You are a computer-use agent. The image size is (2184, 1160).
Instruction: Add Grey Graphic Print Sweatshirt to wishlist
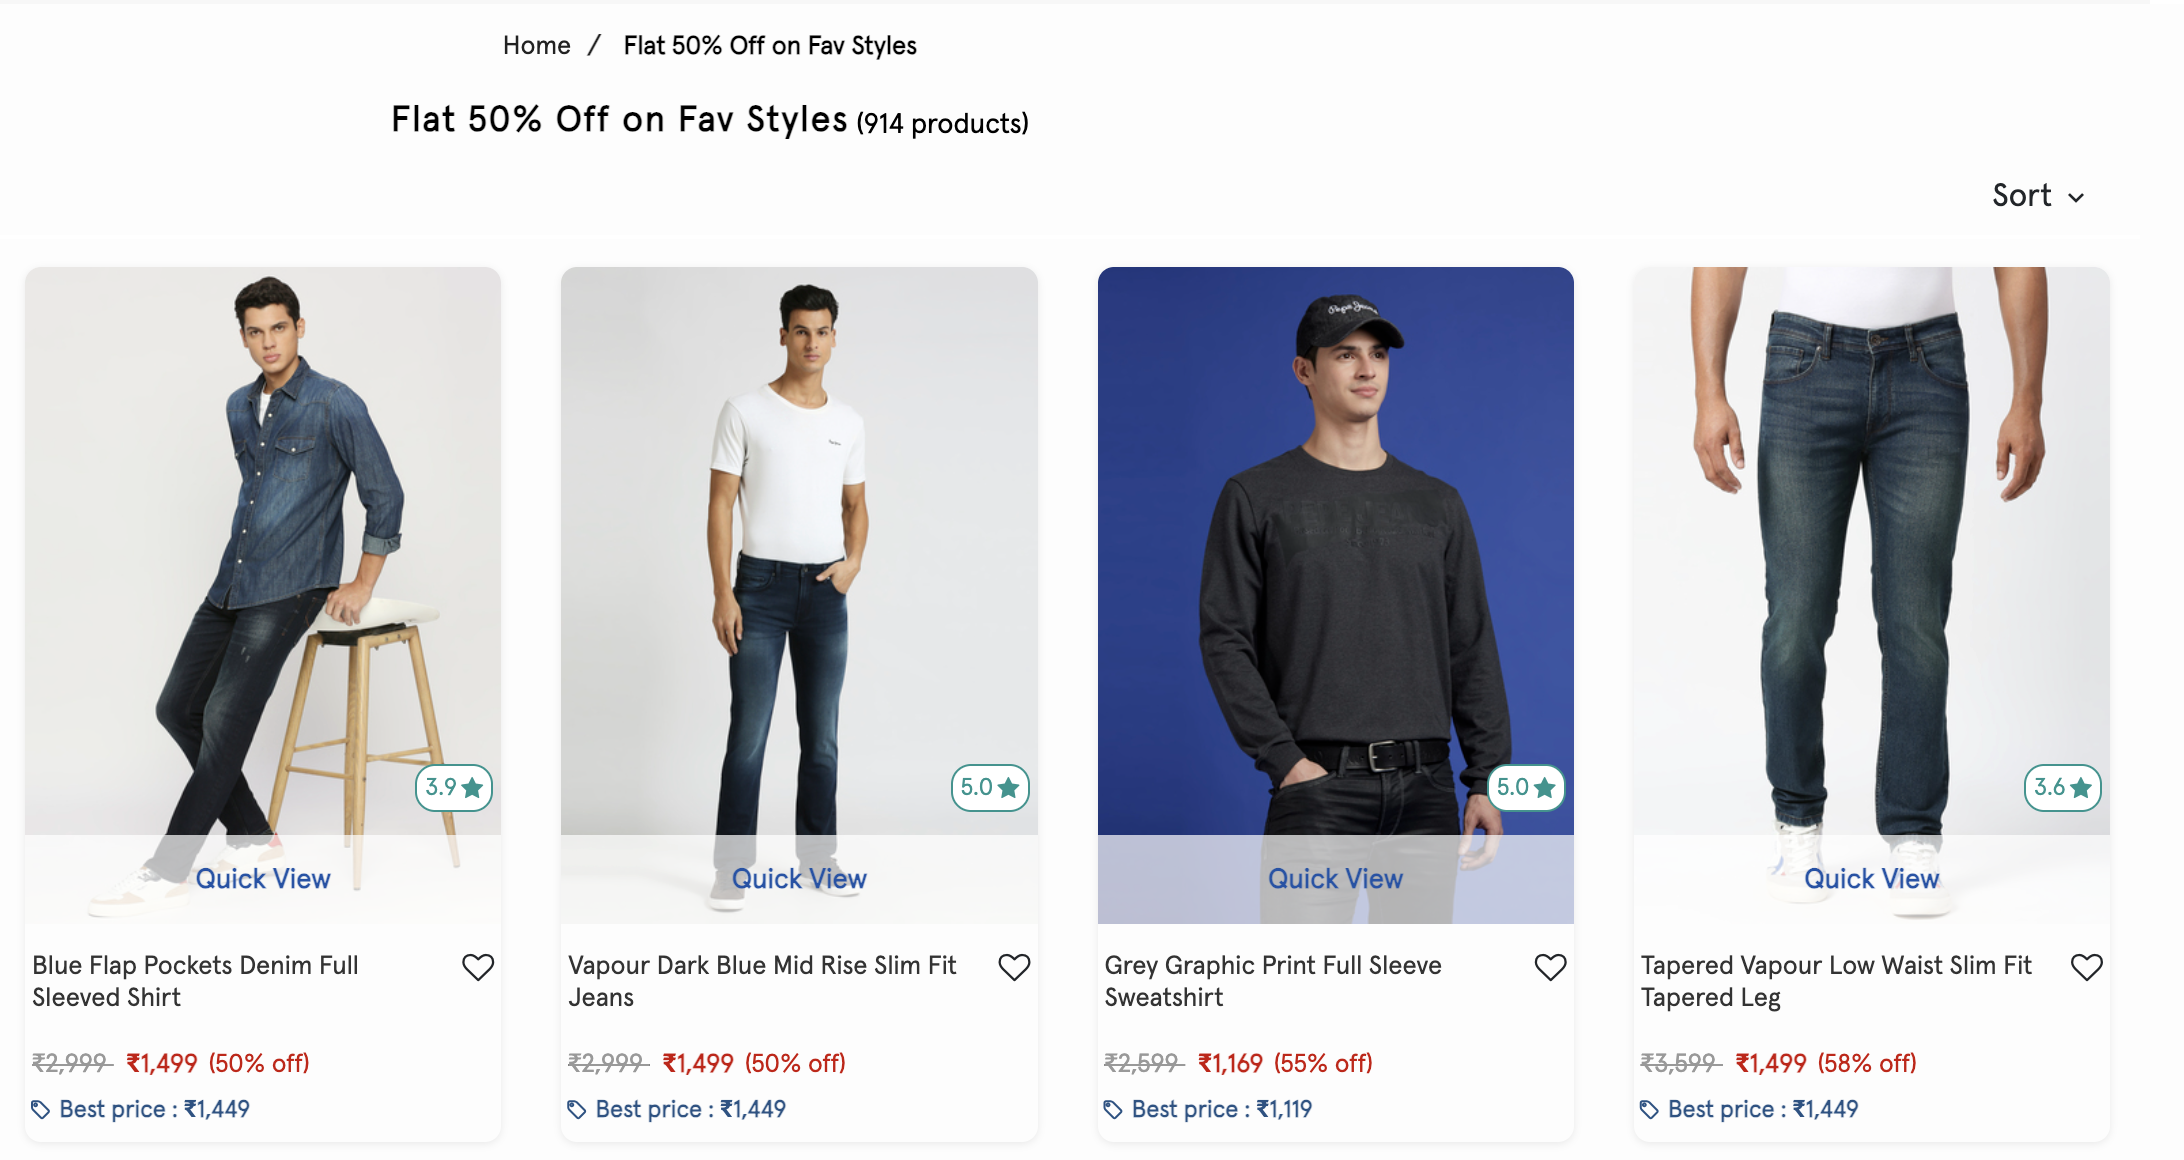[1550, 967]
